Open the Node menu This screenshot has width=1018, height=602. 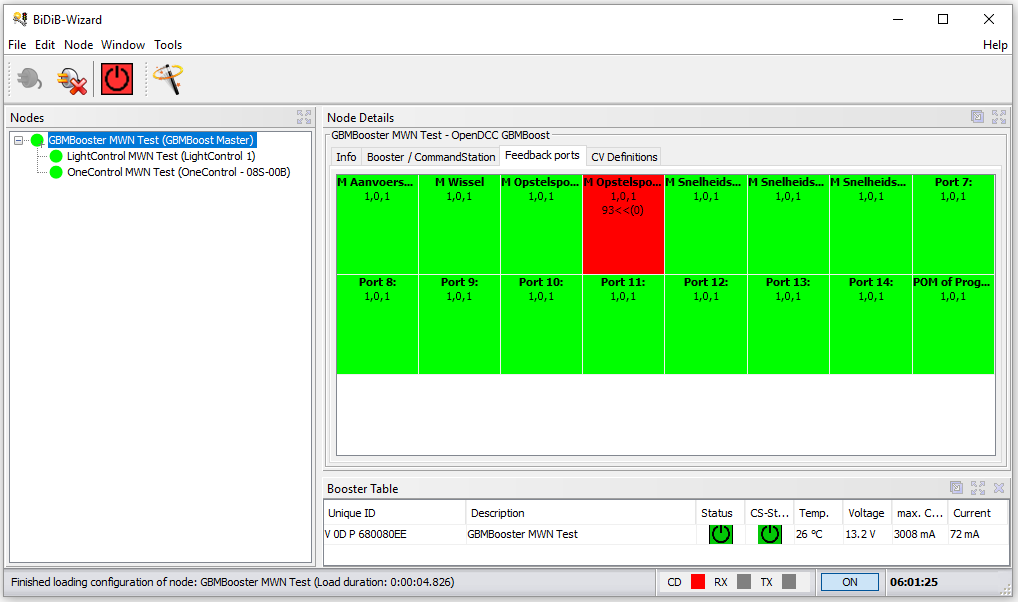pos(79,45)
